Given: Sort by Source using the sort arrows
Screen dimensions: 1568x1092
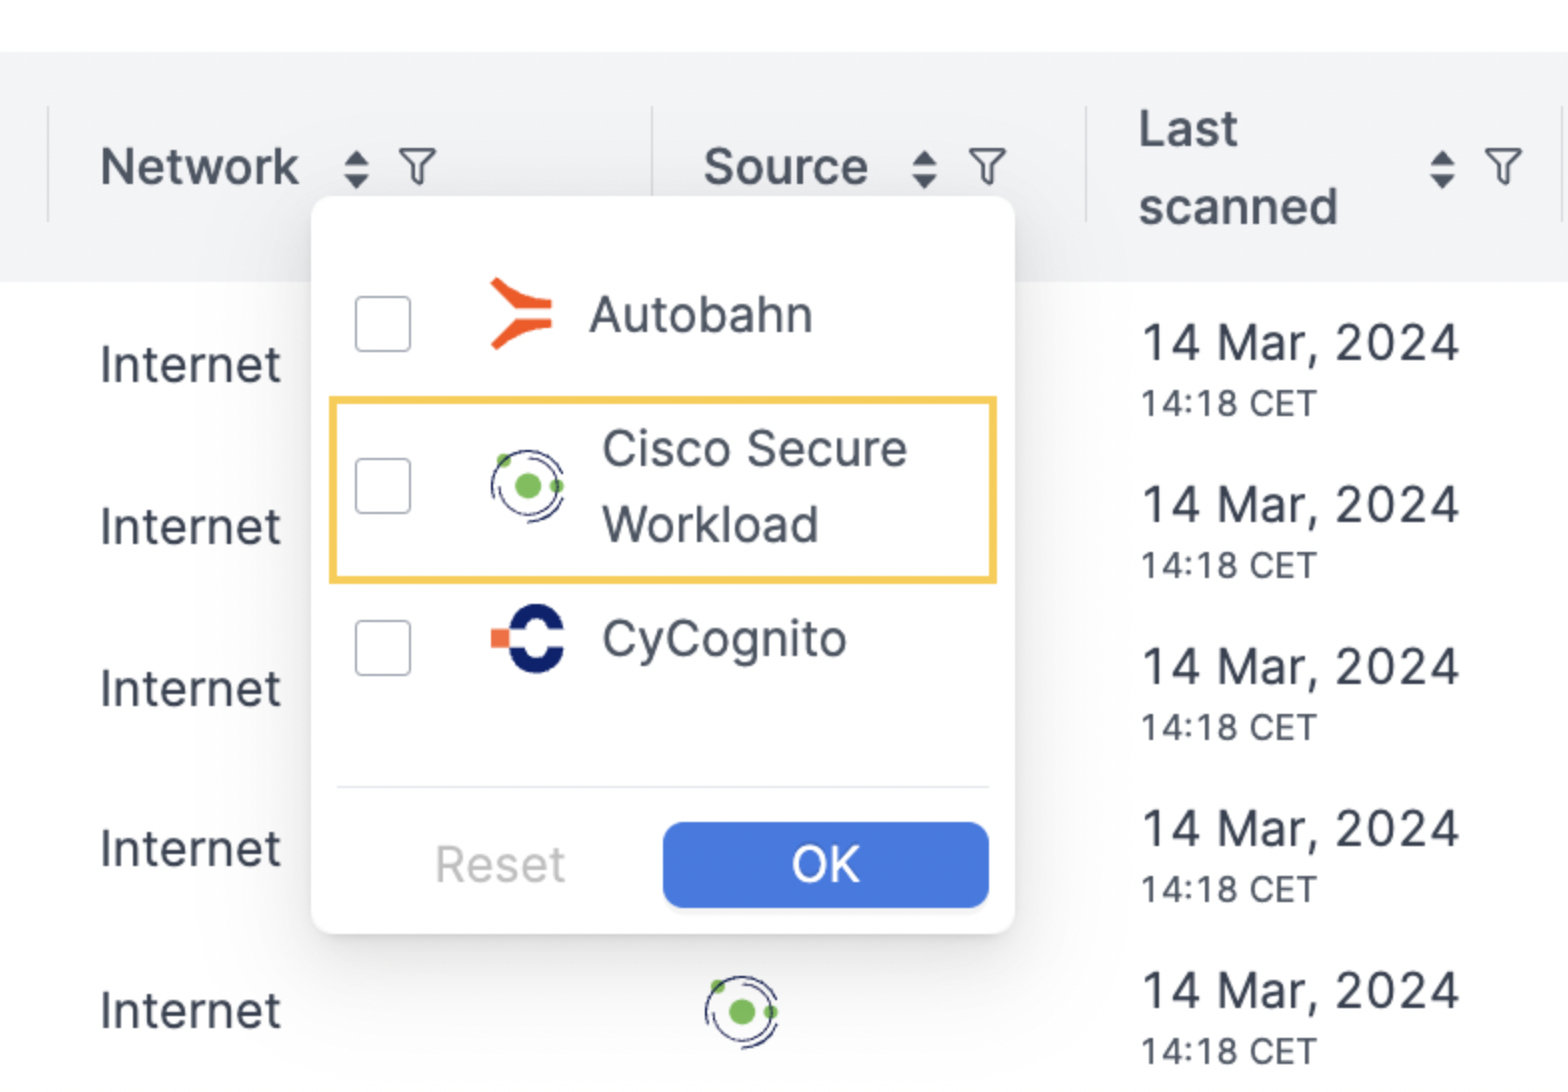Looking at the screenshot, I should [x=924, y=168].
